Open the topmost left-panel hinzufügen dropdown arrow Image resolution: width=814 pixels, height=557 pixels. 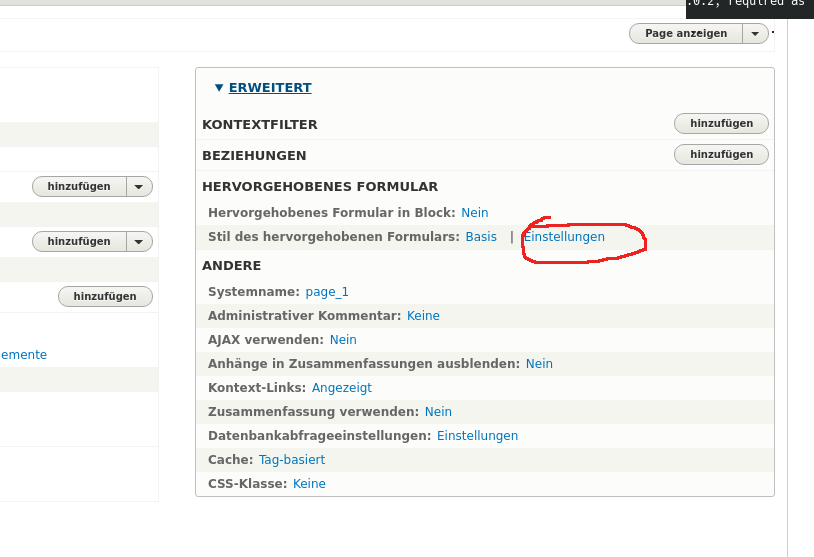click(139, 187)
